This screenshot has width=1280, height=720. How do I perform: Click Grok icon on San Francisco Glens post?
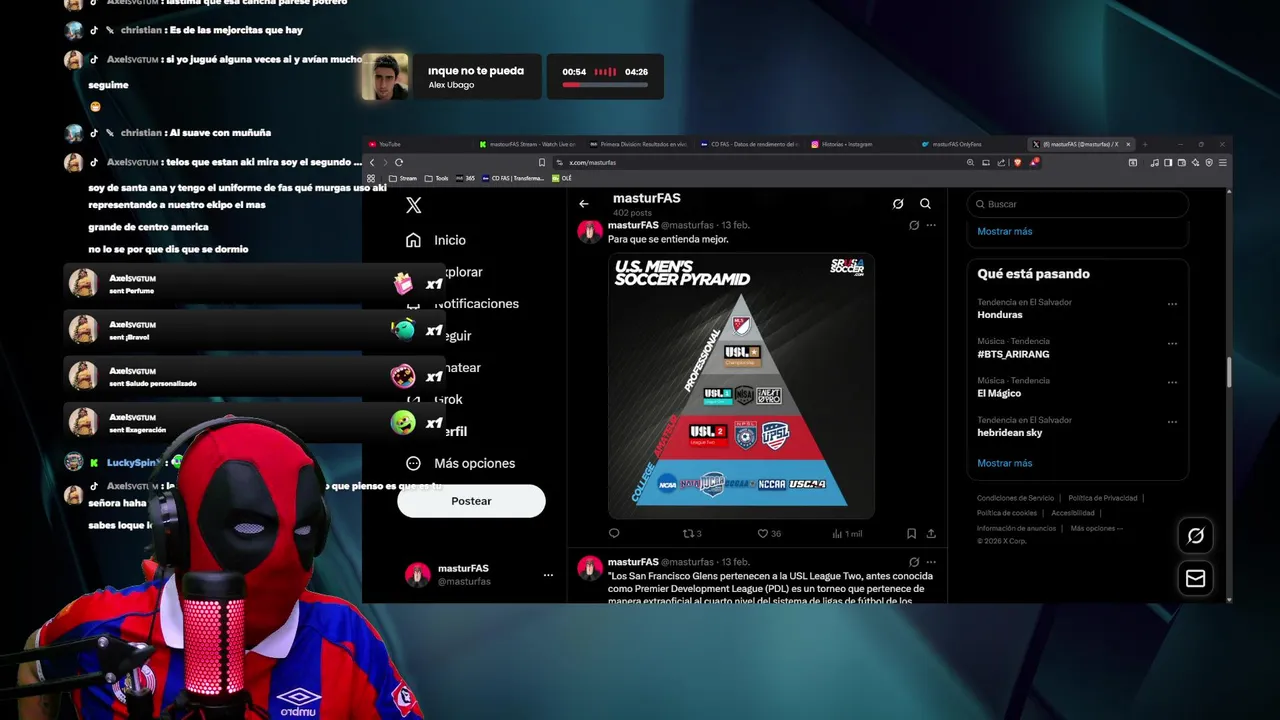pos(914,562)
